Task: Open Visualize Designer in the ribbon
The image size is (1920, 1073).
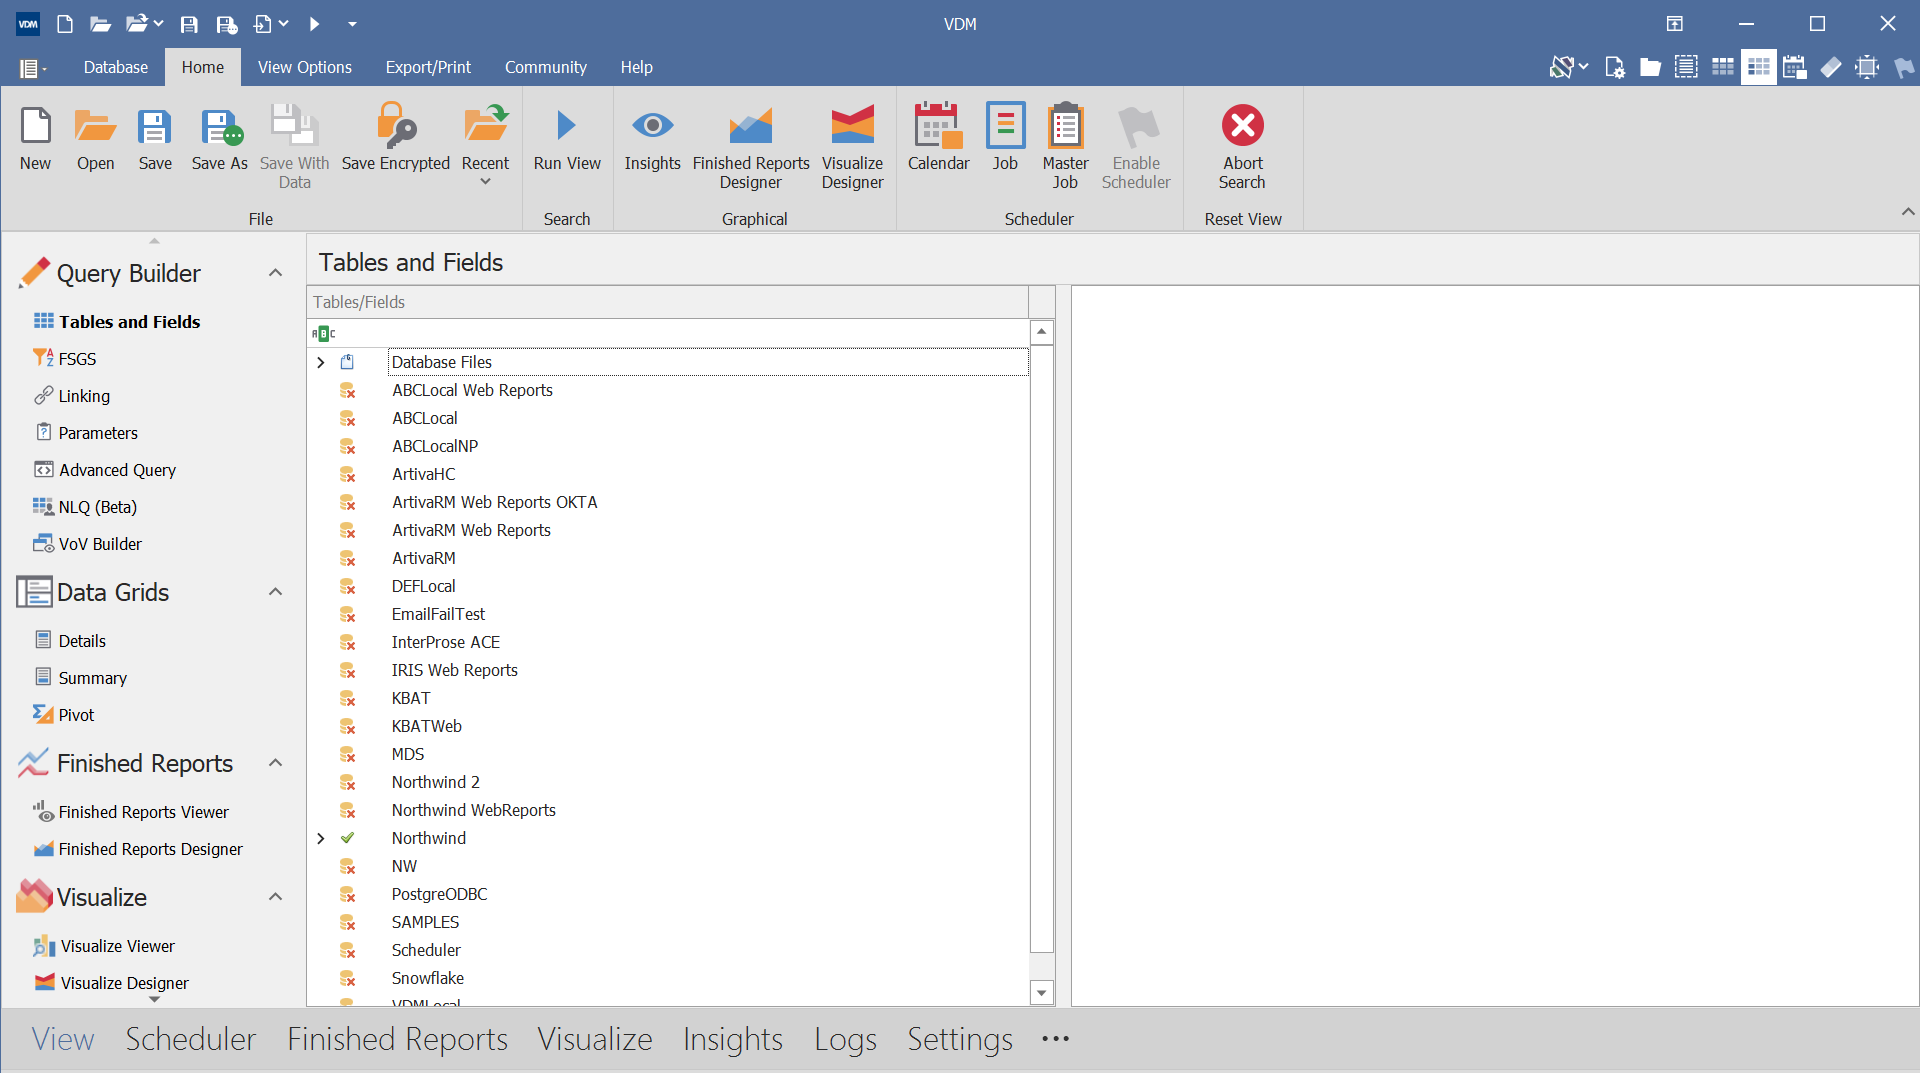Action: 852,147
